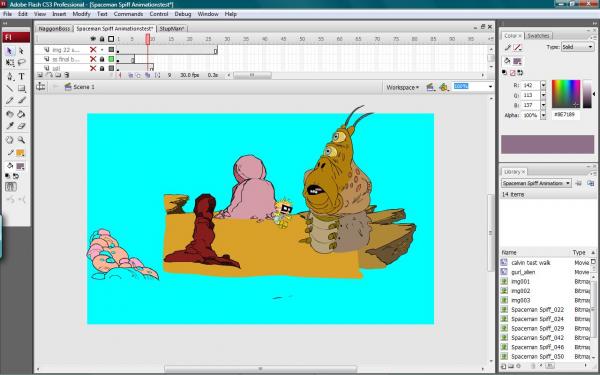The height and width of the screenshot is (375, 600).
Task: Open the Alpha value slider arrow
Action: 543,115
